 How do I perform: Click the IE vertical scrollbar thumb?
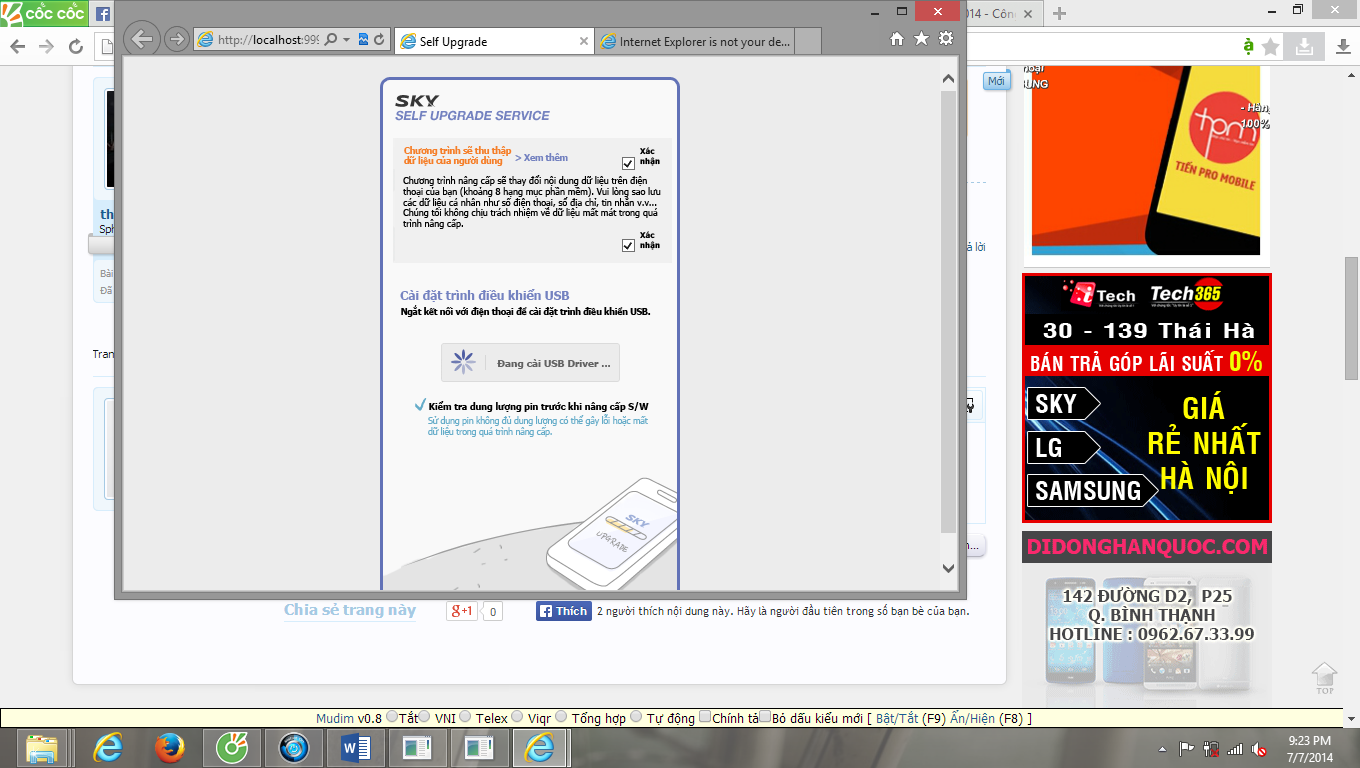click(949, 310)
